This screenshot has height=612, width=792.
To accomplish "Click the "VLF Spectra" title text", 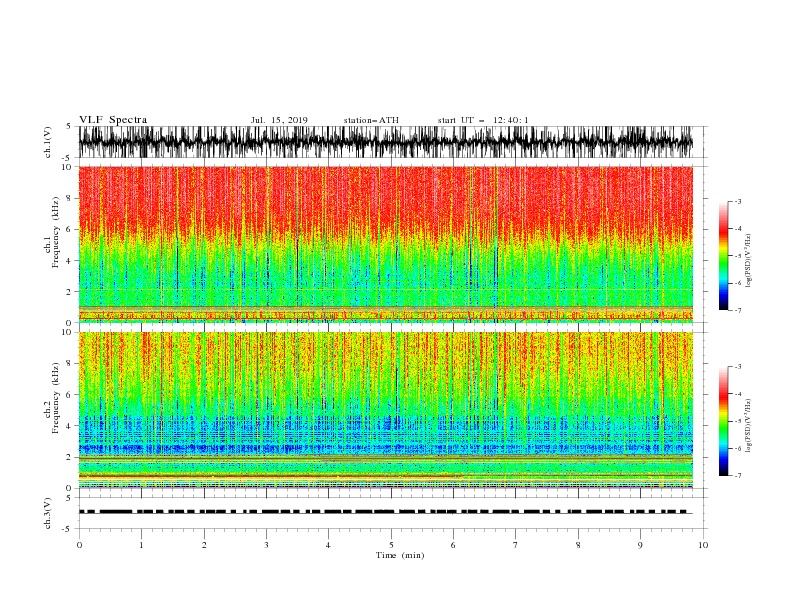I will point(113,120).
